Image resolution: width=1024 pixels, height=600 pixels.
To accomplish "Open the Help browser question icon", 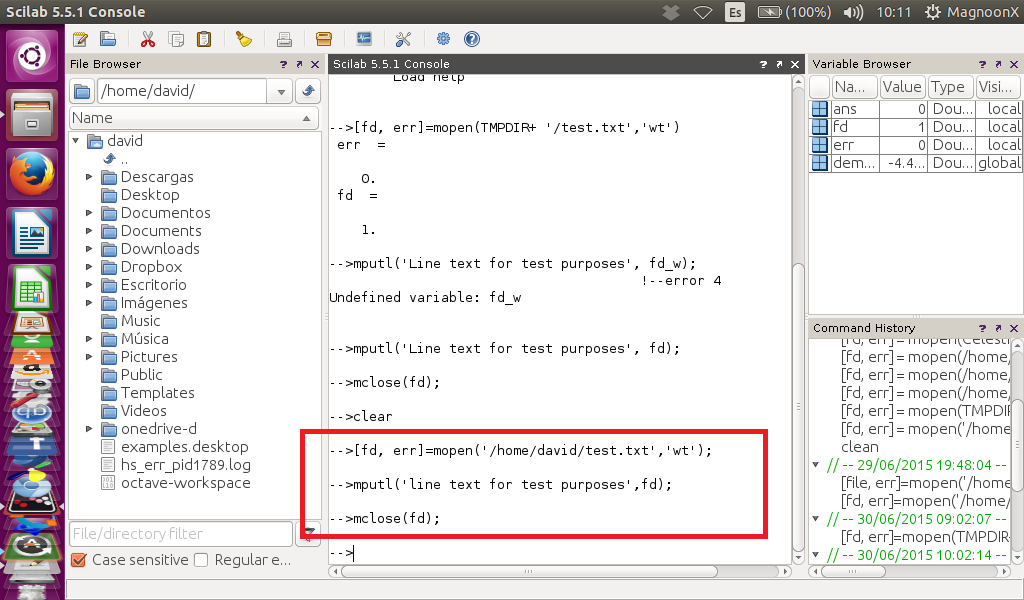I will click(x=472, y=39).
